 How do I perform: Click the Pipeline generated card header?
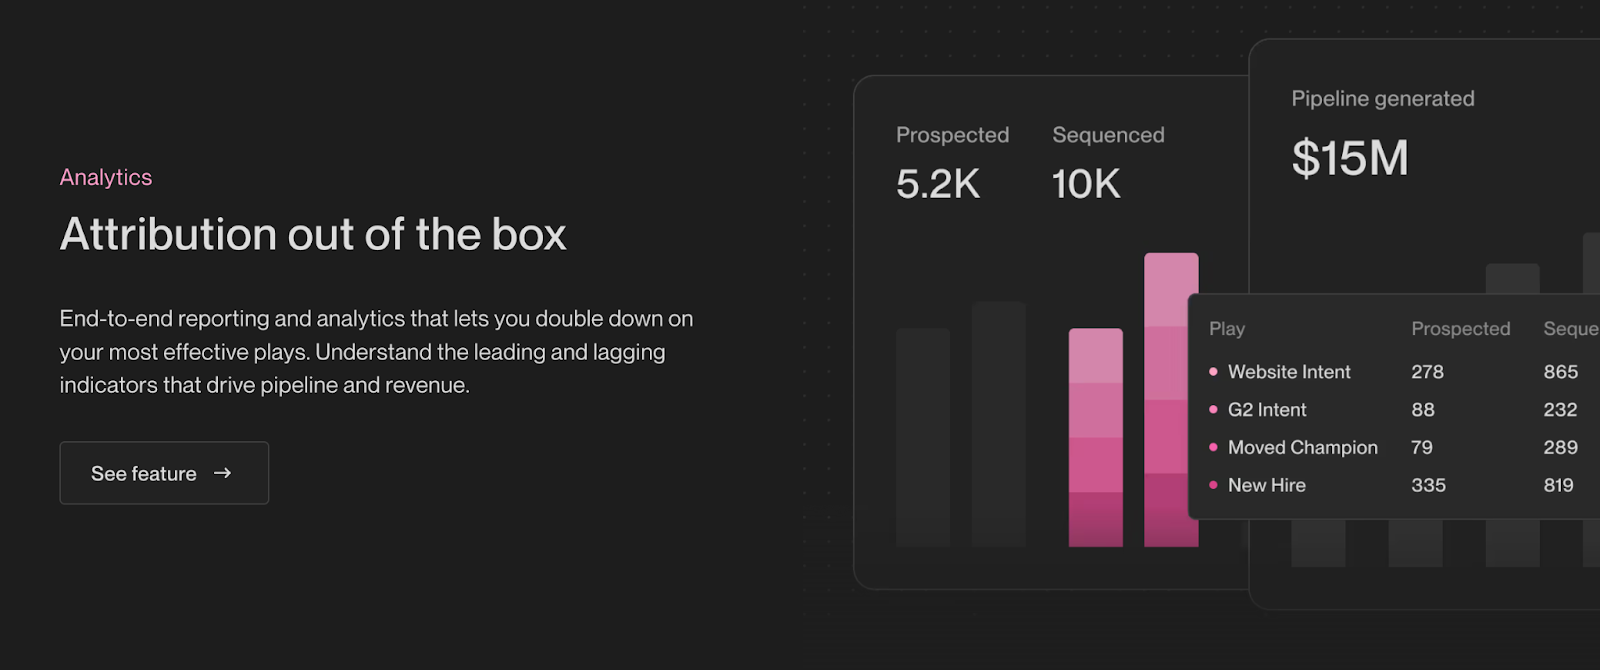click(x=1383, y=98)
